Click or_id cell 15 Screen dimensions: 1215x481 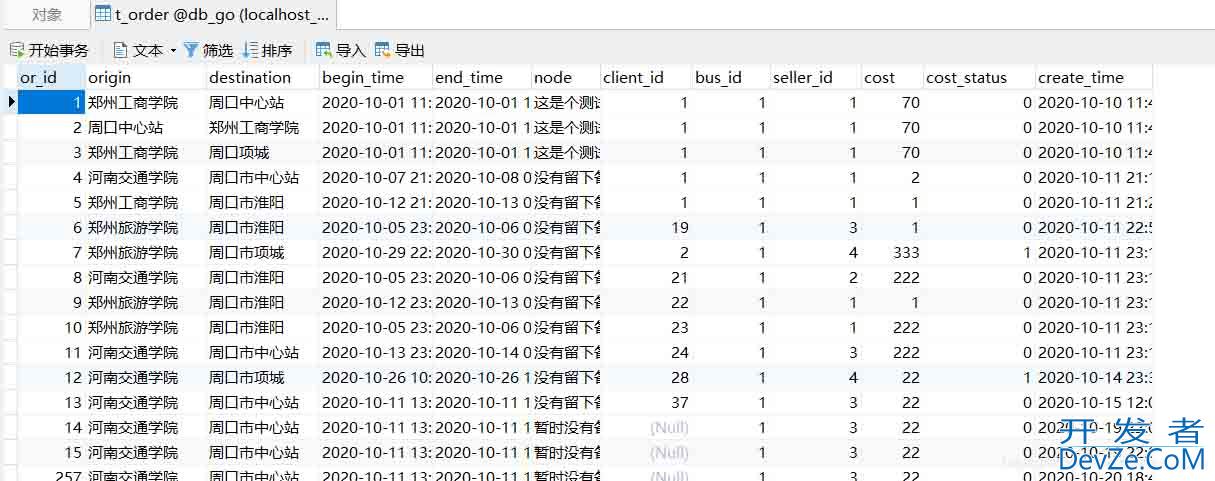[51, 452]
